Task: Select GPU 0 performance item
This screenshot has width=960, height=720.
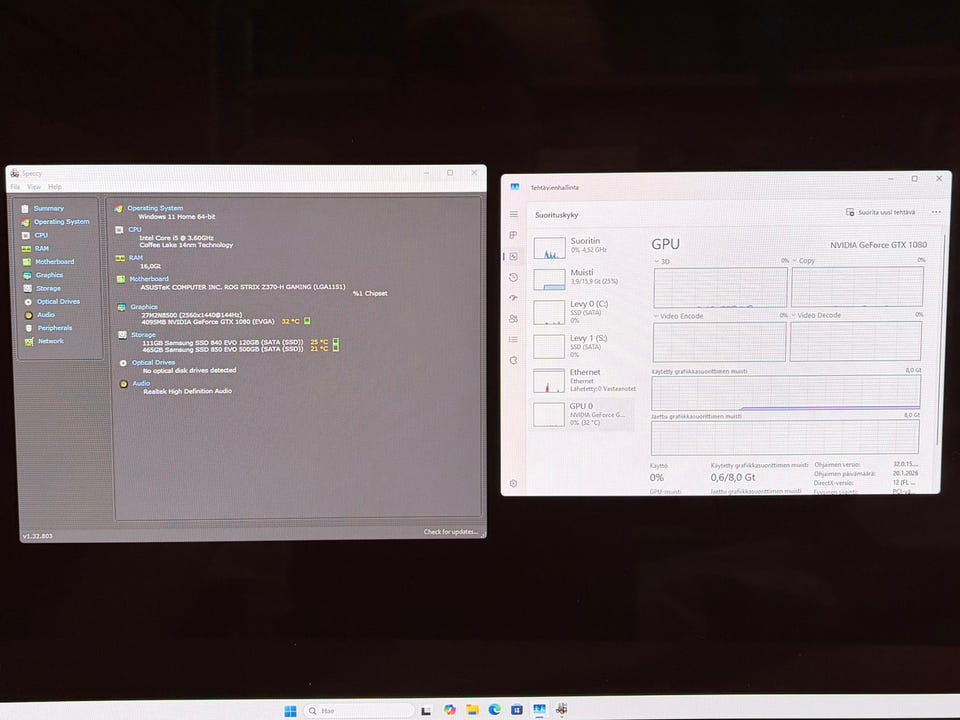Action: coord(582,414)
